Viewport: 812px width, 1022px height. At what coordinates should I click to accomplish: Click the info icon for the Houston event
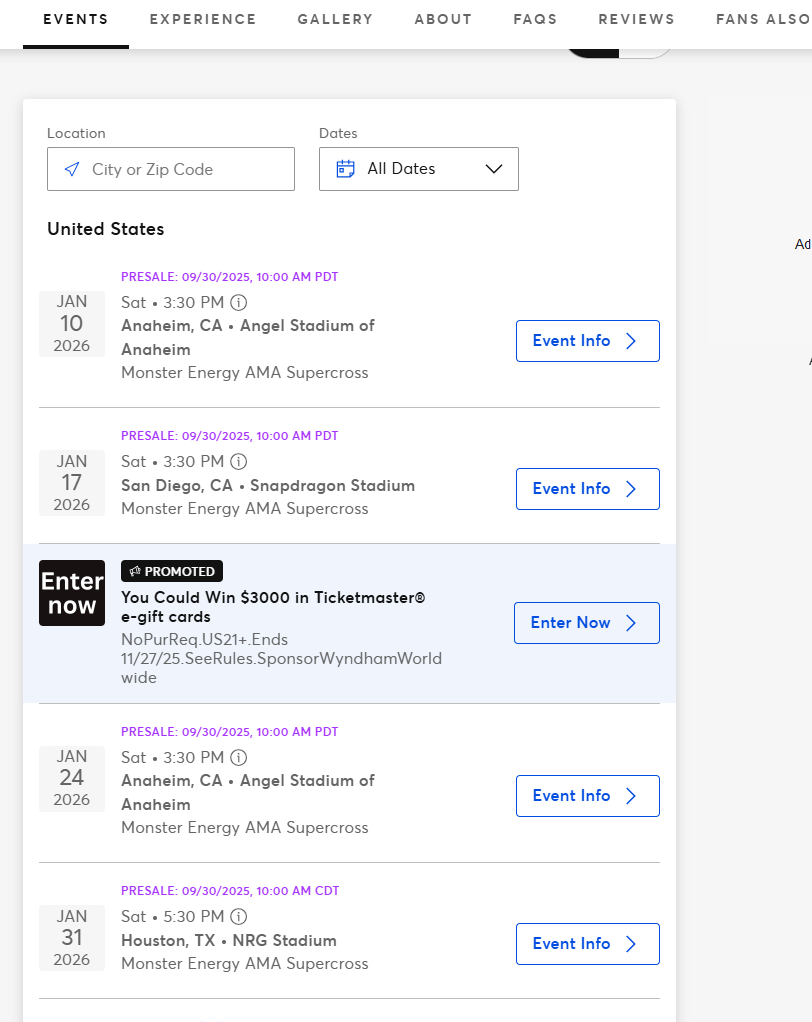click(238, 916)
